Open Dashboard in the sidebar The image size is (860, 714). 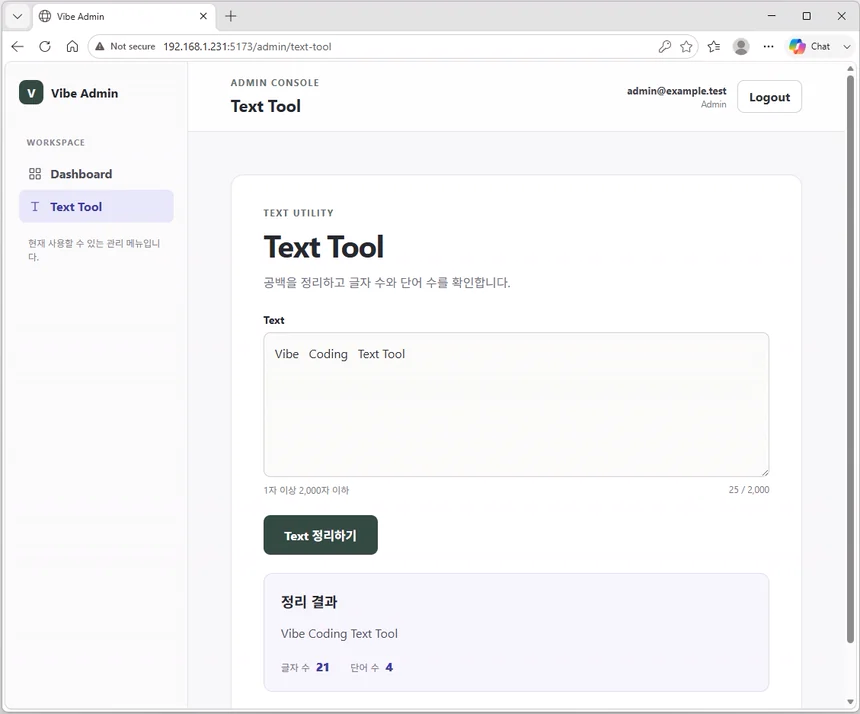pos(97,174)
